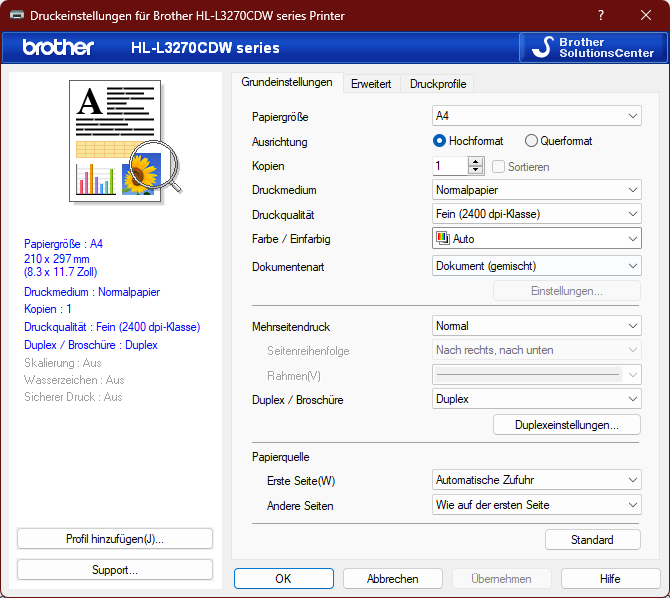
Task: Confirm with the OK button
Action: (x=283, y=578)
